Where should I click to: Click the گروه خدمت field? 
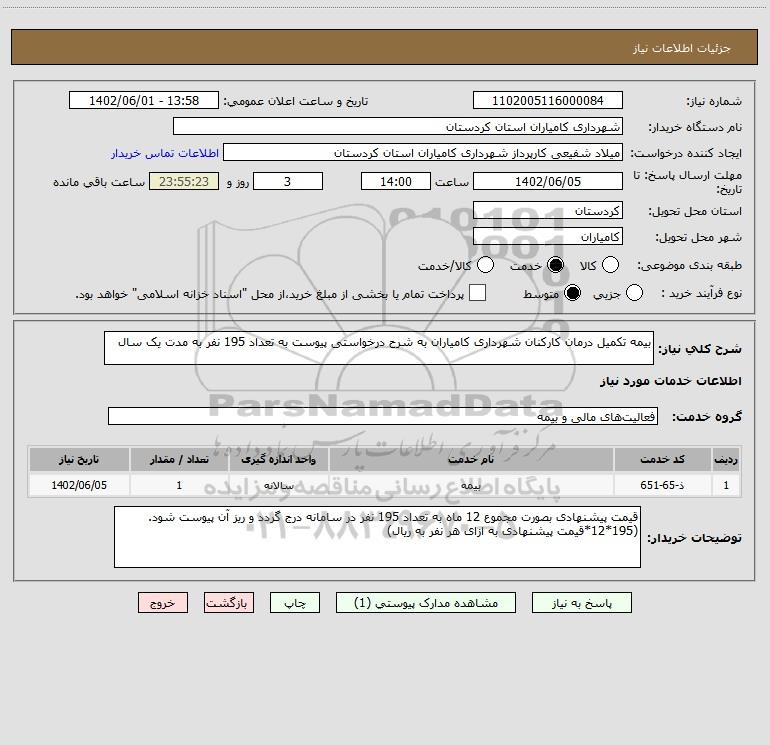coord(383,416)
